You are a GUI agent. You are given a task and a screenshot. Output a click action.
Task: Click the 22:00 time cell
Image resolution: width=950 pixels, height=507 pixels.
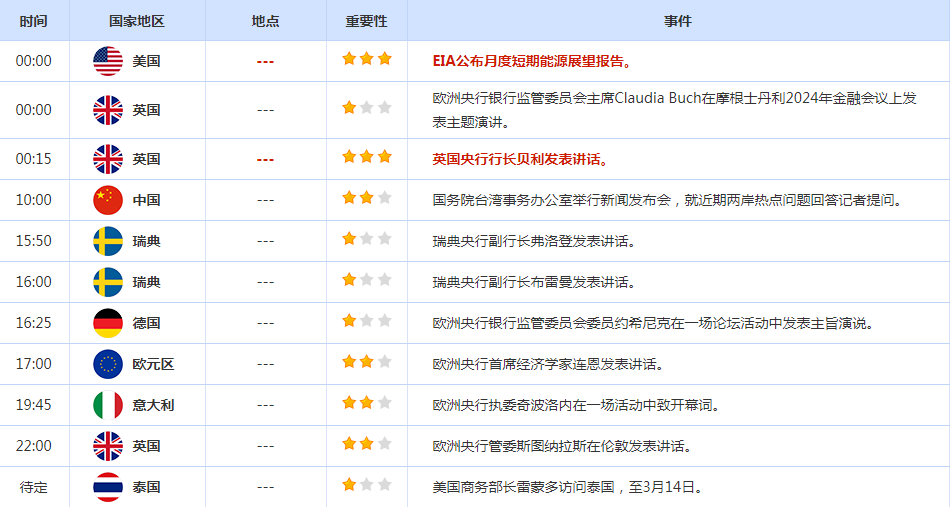pyautogui.click(x=34, y=446)
